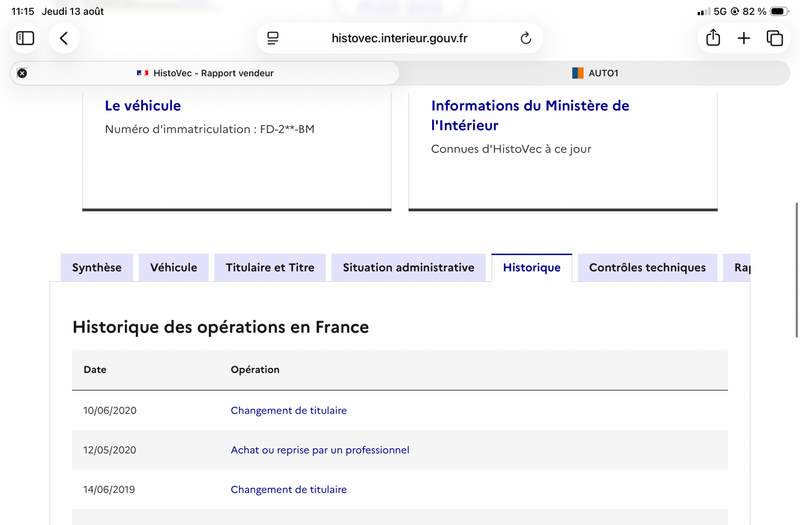Open the Contrôles techniques tab
The height and width of the screenshot is (525, 800).
point(647,267)
